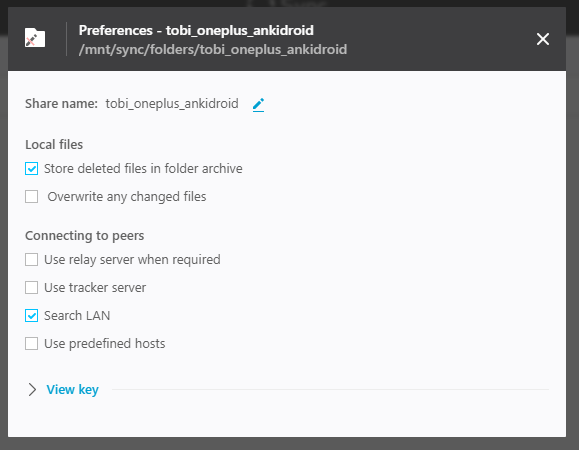The width and height of the screenshot is (579, 450).
Task: Uncheck Store deleted files in folder archive
Action: (31, 169)
